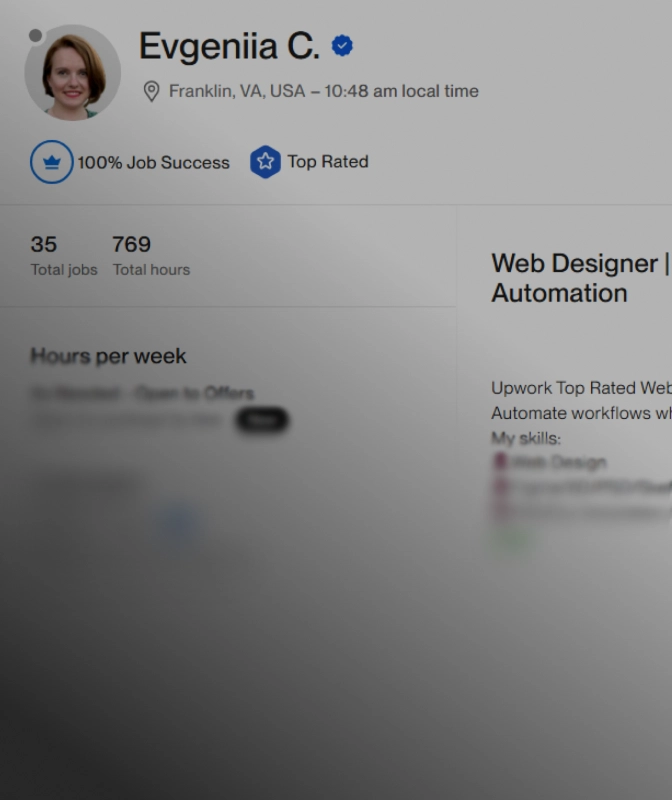
Task: Click the Hours per week heading
Action: pos(108,356)
